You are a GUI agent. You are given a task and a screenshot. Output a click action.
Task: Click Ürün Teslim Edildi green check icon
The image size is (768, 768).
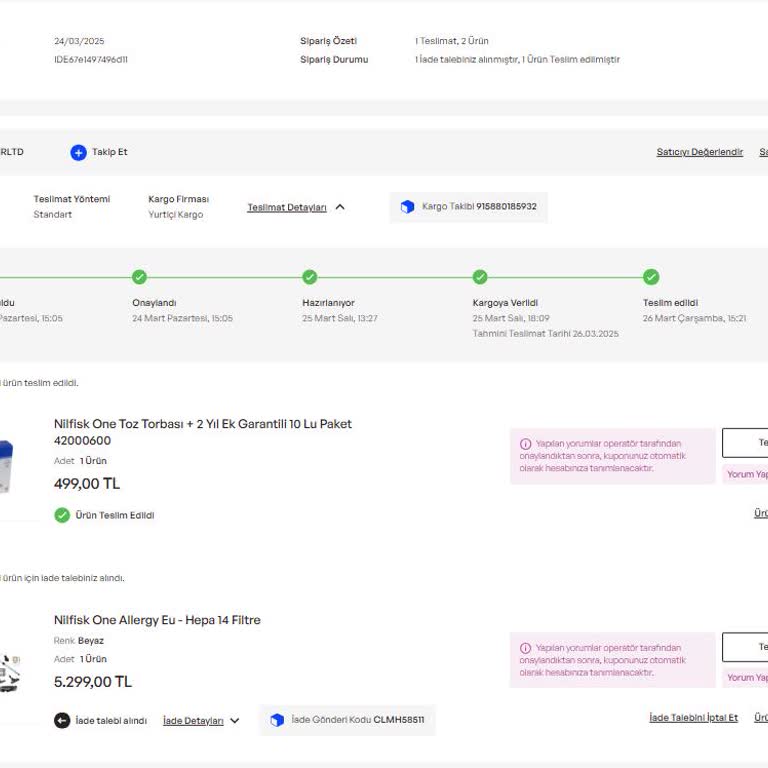(x=62, y=515)
